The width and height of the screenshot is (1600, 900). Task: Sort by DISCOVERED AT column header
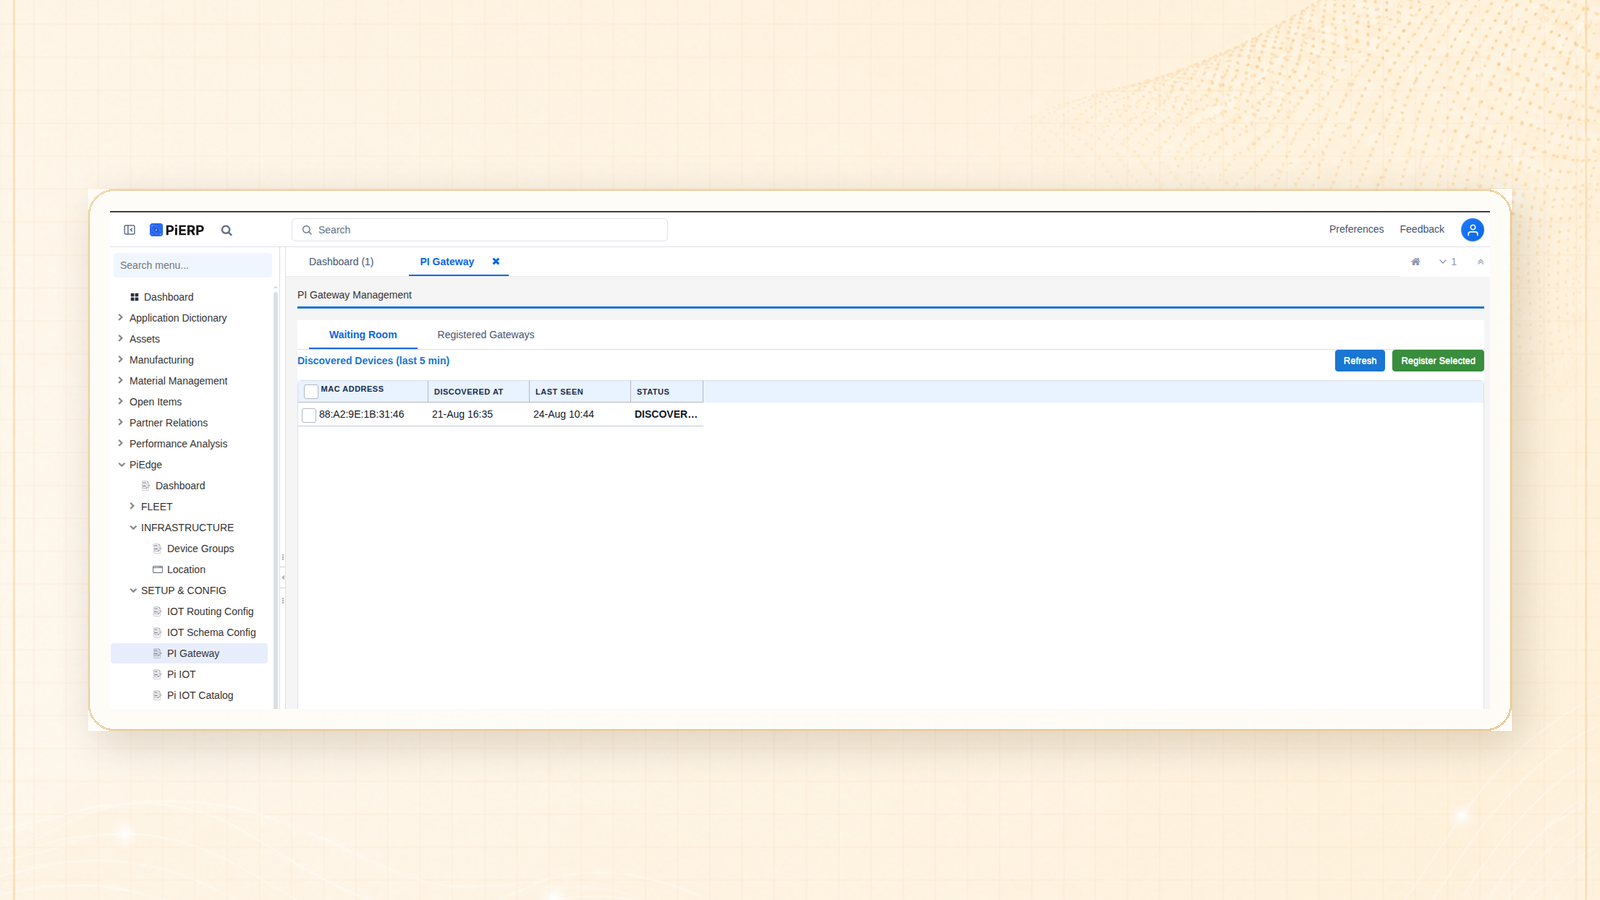pos(478,392)
